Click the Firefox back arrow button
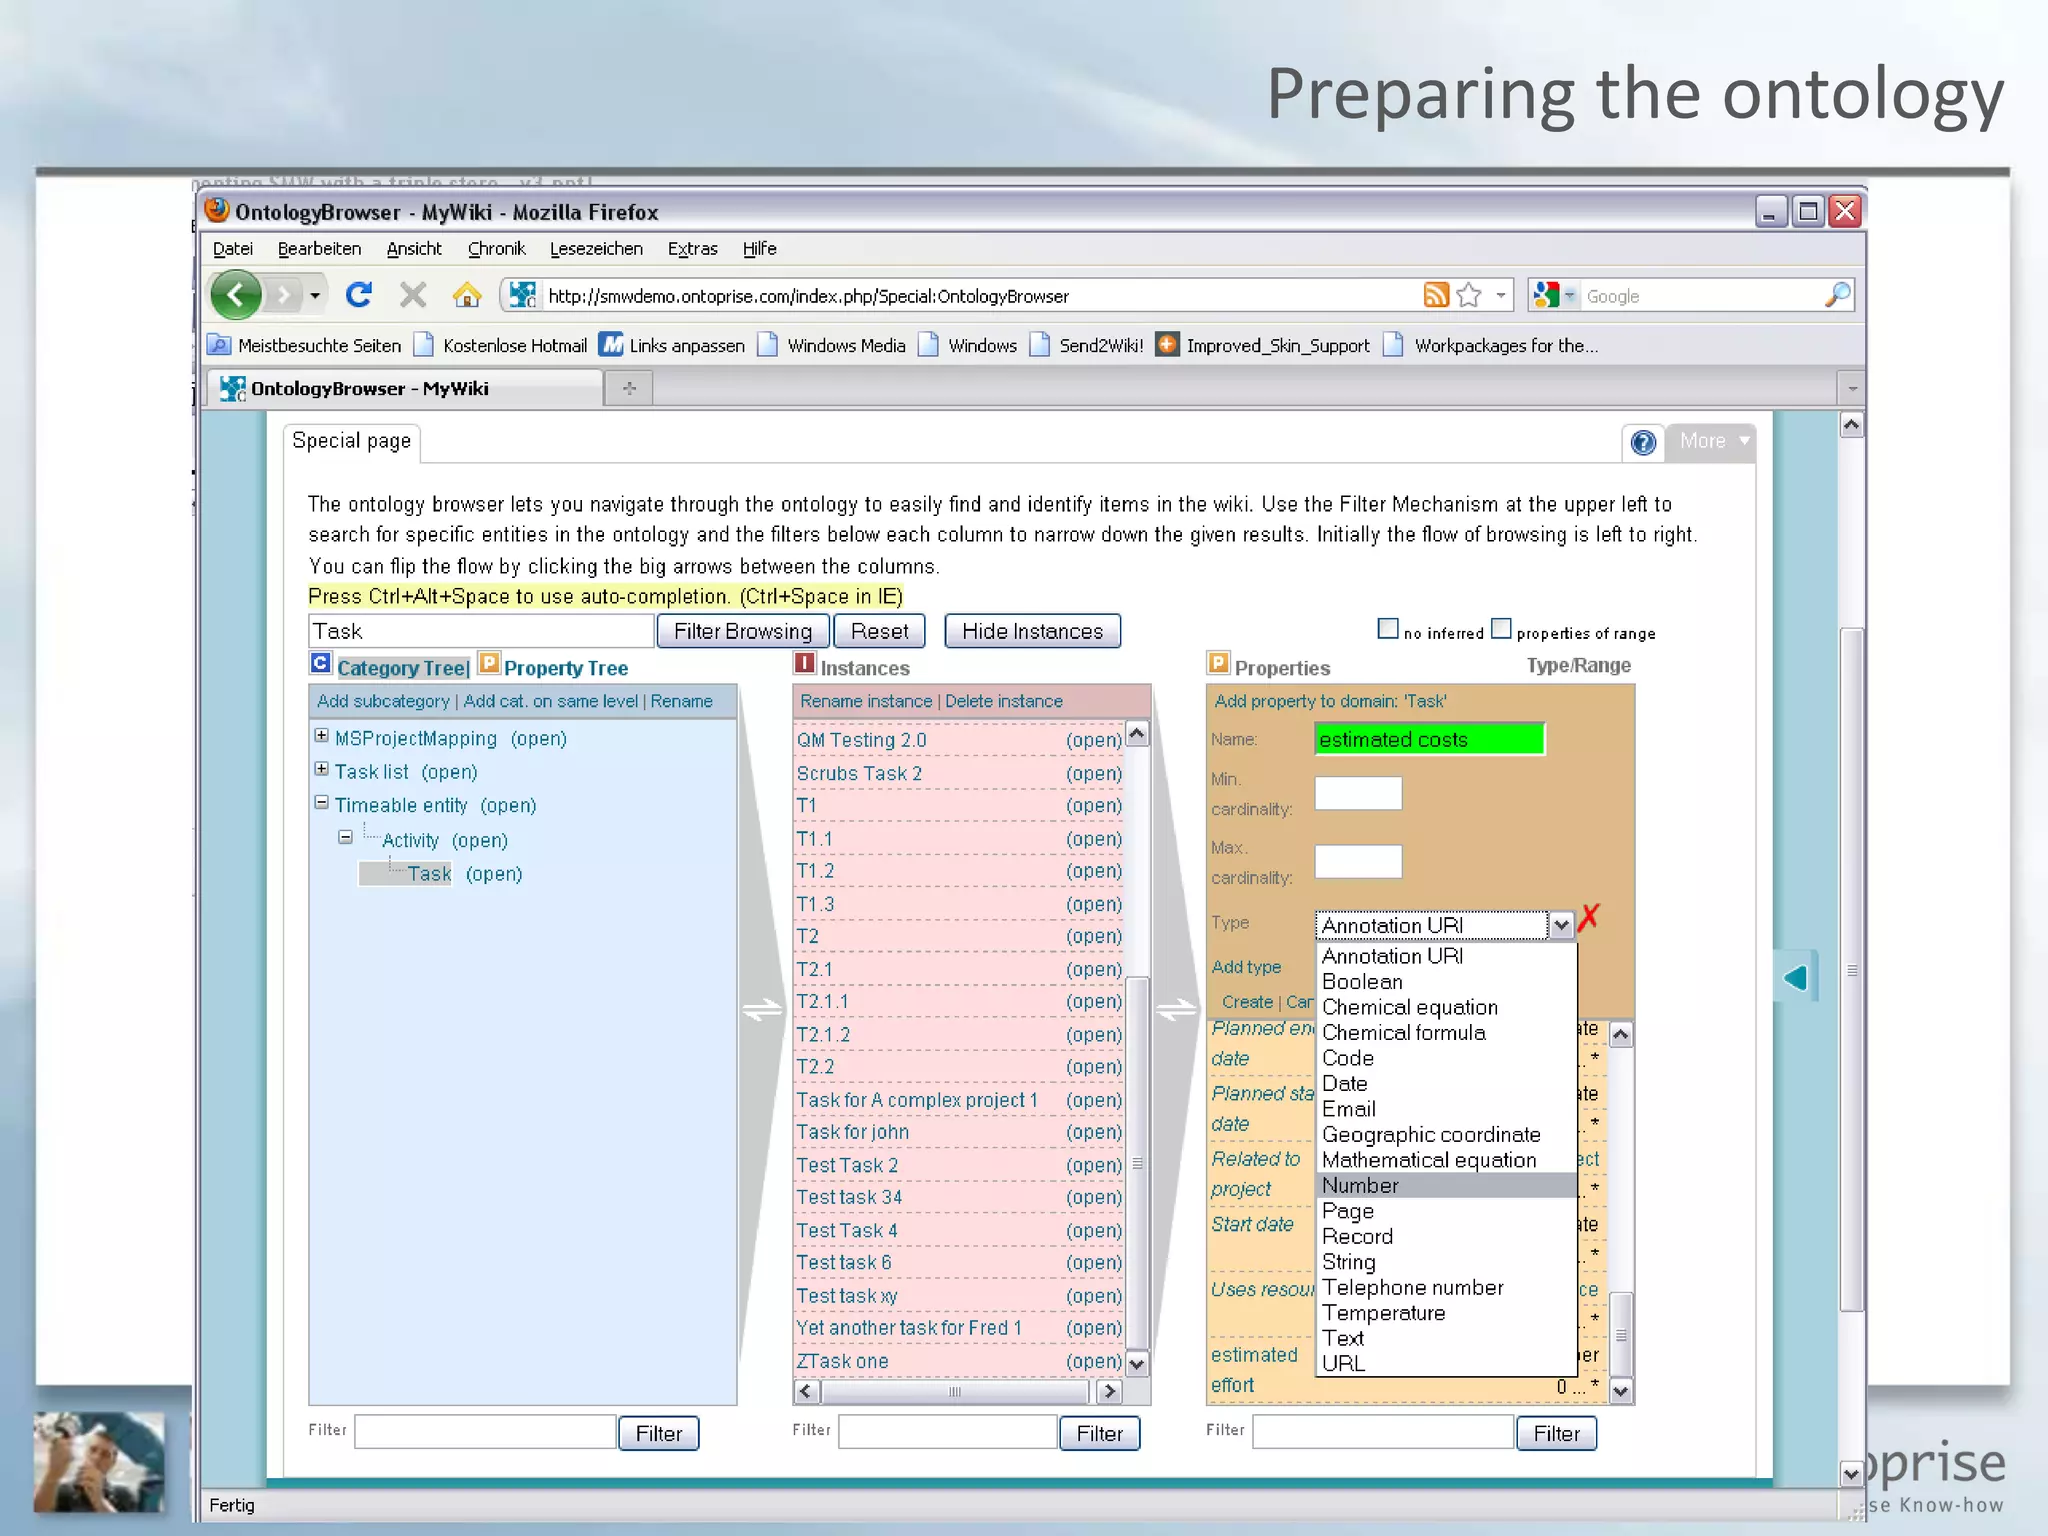The image size is (2048, 1536). coord(236,295)
